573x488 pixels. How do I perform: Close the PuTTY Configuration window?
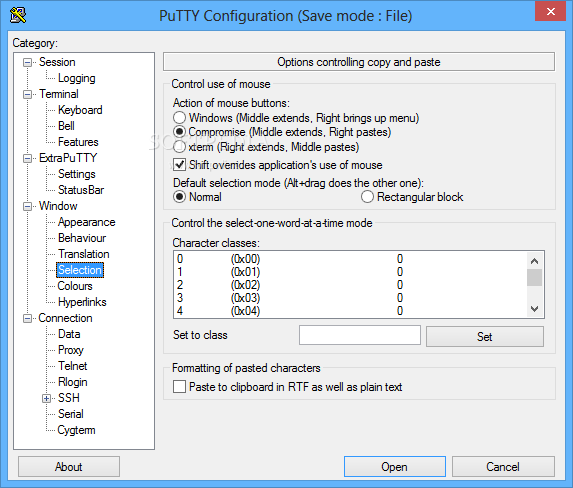[551, 11]
